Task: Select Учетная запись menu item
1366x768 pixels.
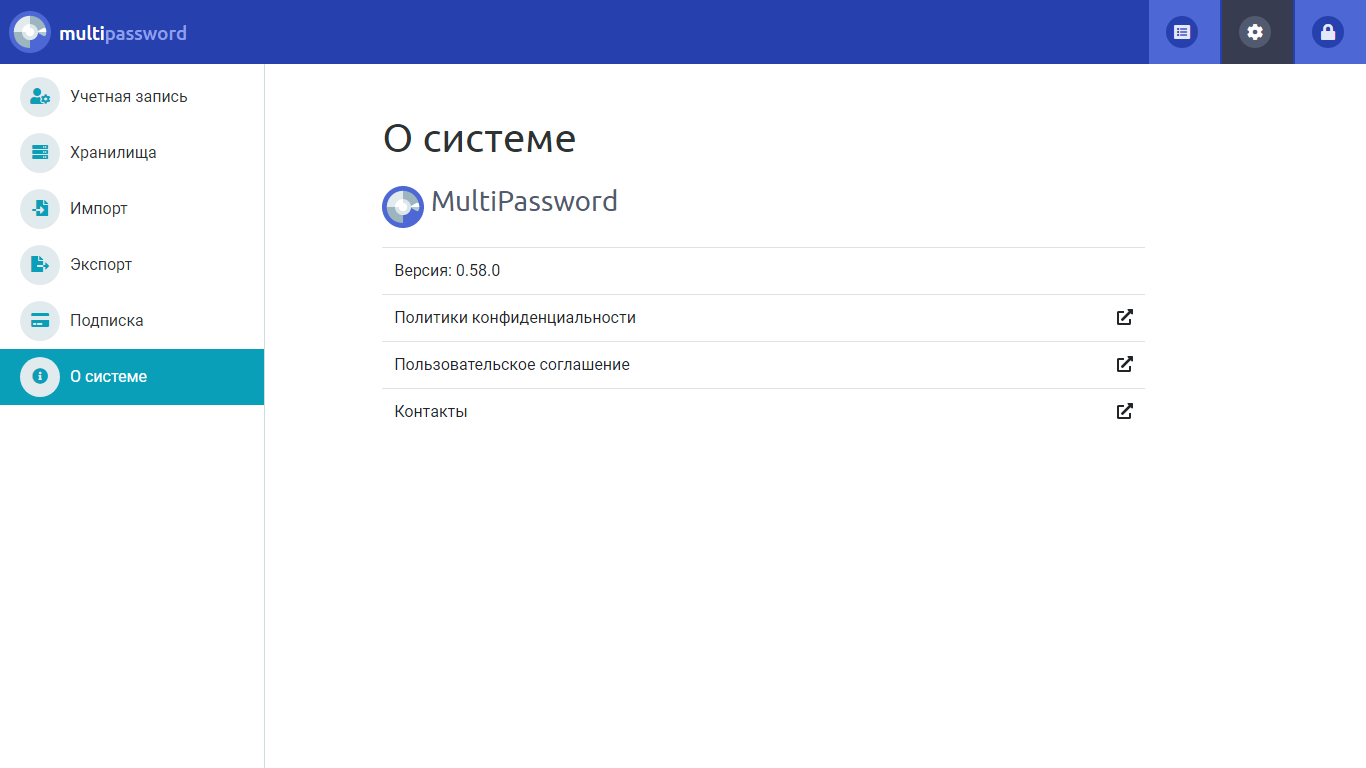Action: (132, 97)
